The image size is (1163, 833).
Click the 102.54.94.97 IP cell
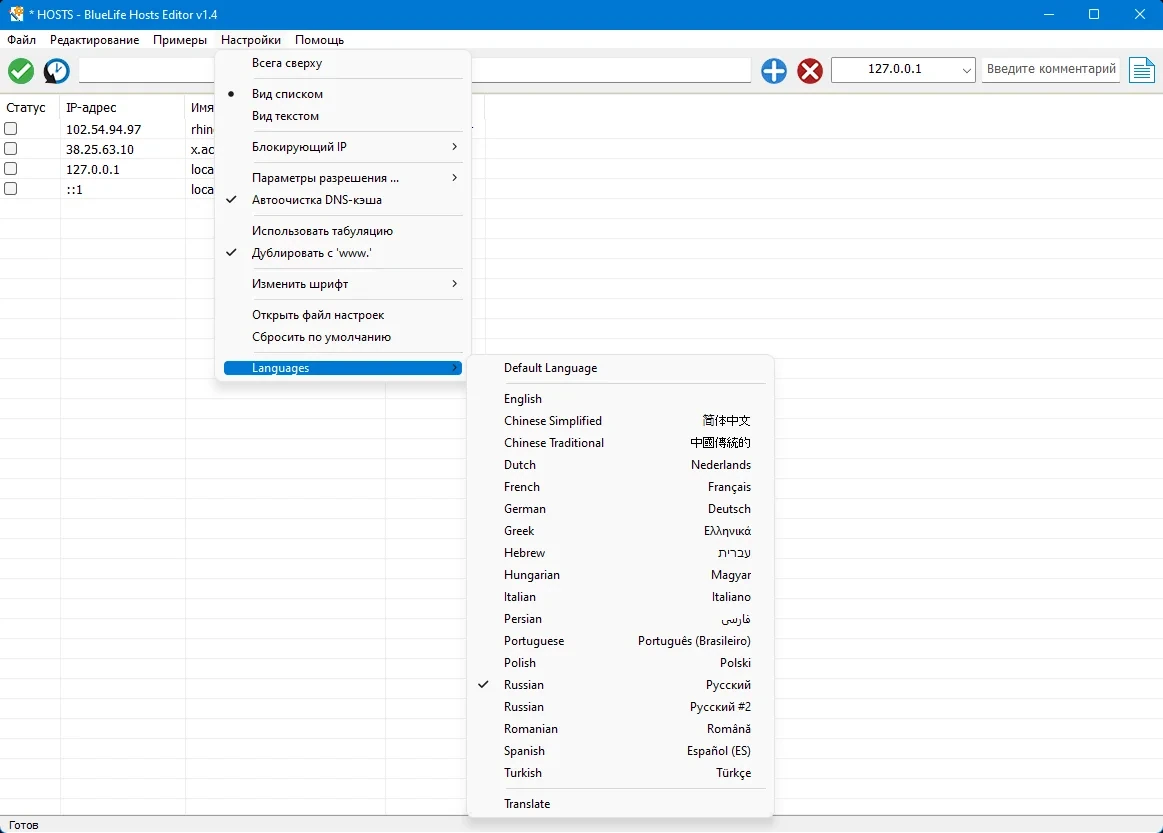point(103,129)
